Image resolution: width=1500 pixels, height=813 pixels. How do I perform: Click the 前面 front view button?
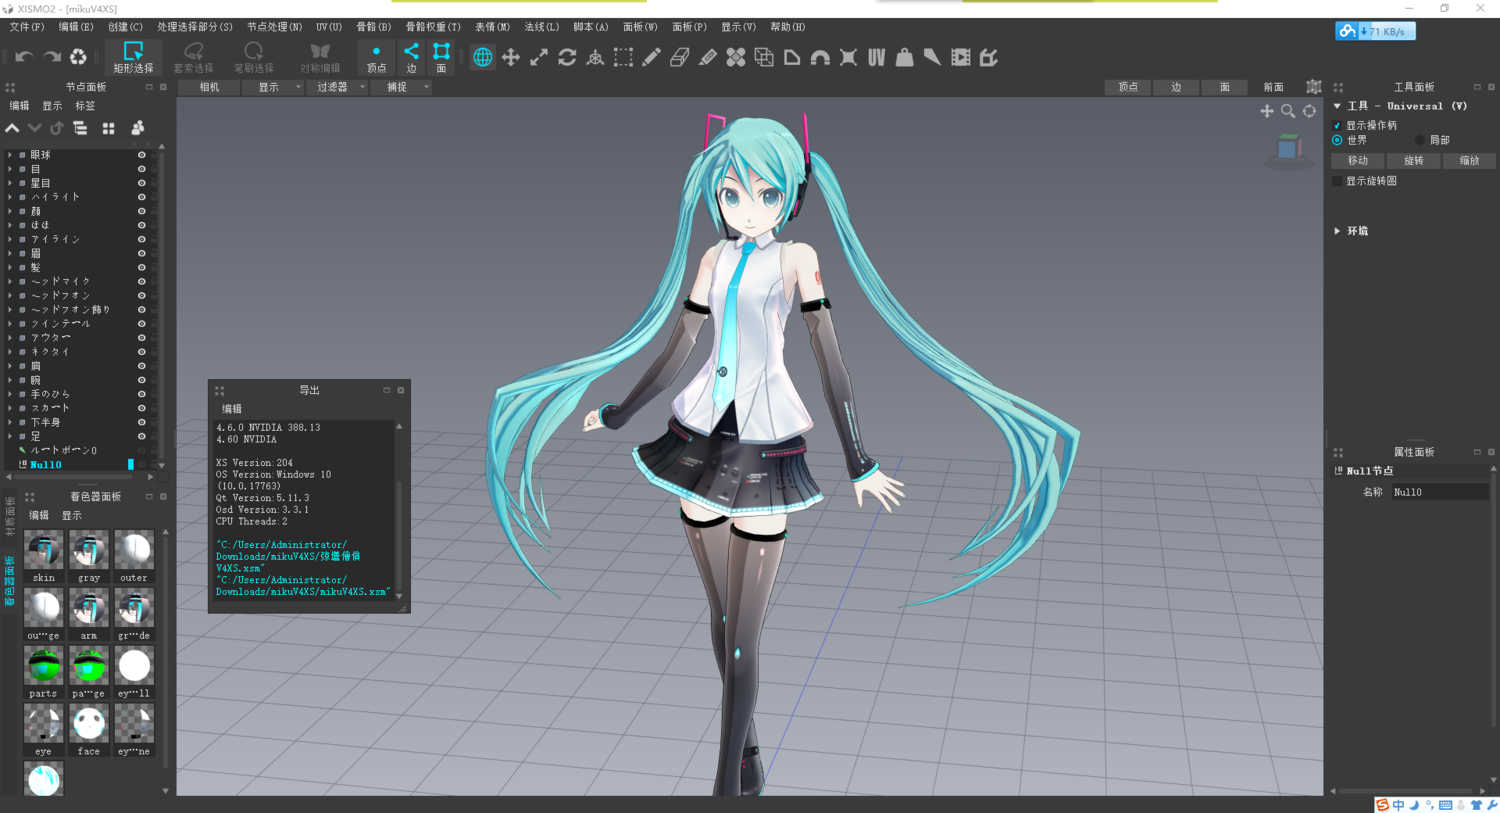pyautogui.click(x=1273, y=87)
